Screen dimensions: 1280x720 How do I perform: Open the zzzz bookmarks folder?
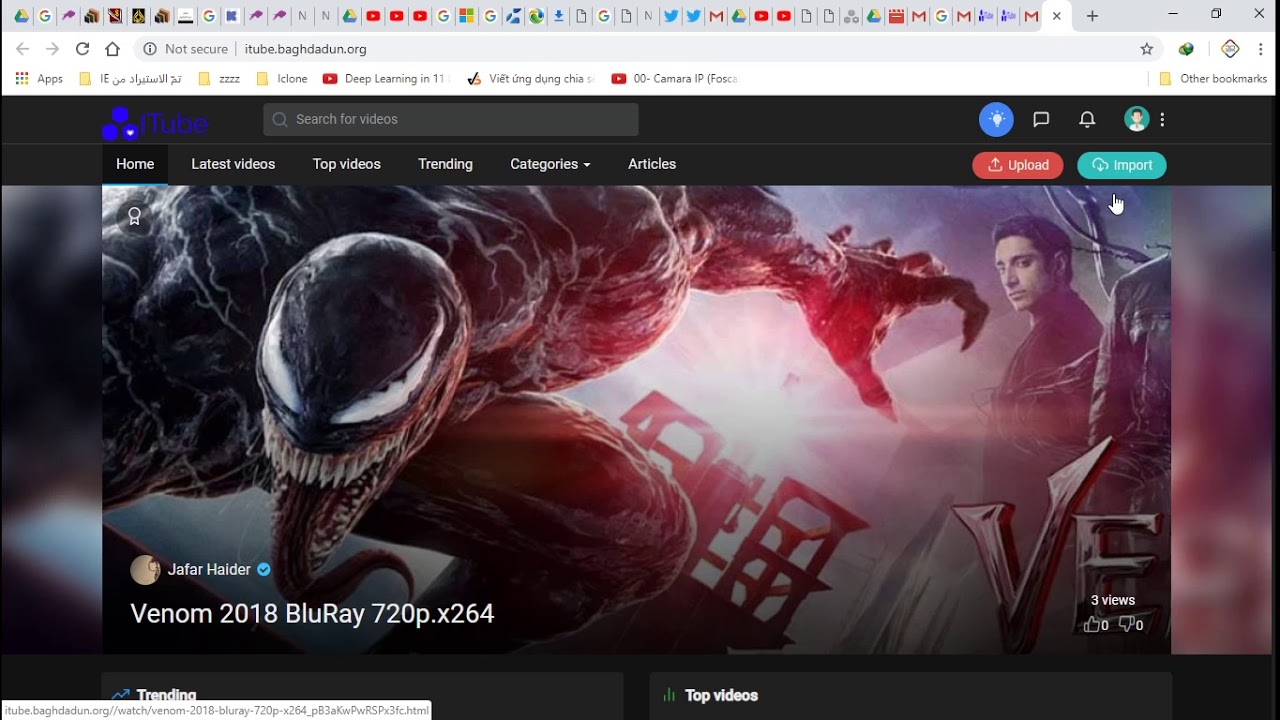pos(219,78)
